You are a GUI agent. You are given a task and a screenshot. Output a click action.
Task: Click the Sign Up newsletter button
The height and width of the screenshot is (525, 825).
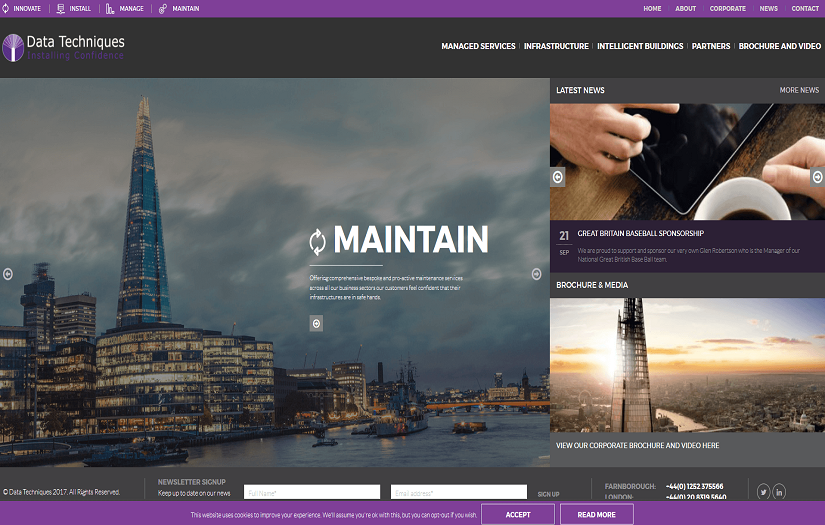(548, 494)
